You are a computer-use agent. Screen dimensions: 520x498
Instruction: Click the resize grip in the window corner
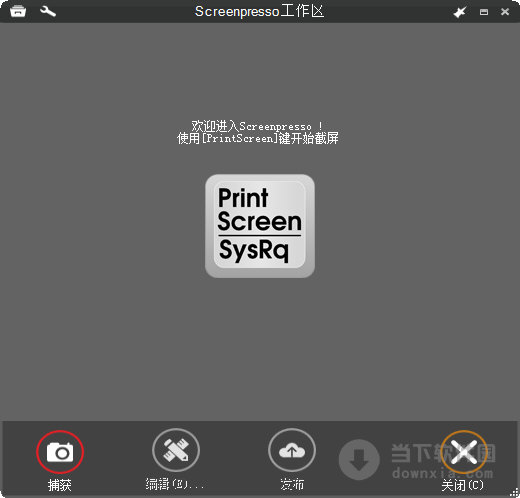pyautogui.click(x=515, y=493)
